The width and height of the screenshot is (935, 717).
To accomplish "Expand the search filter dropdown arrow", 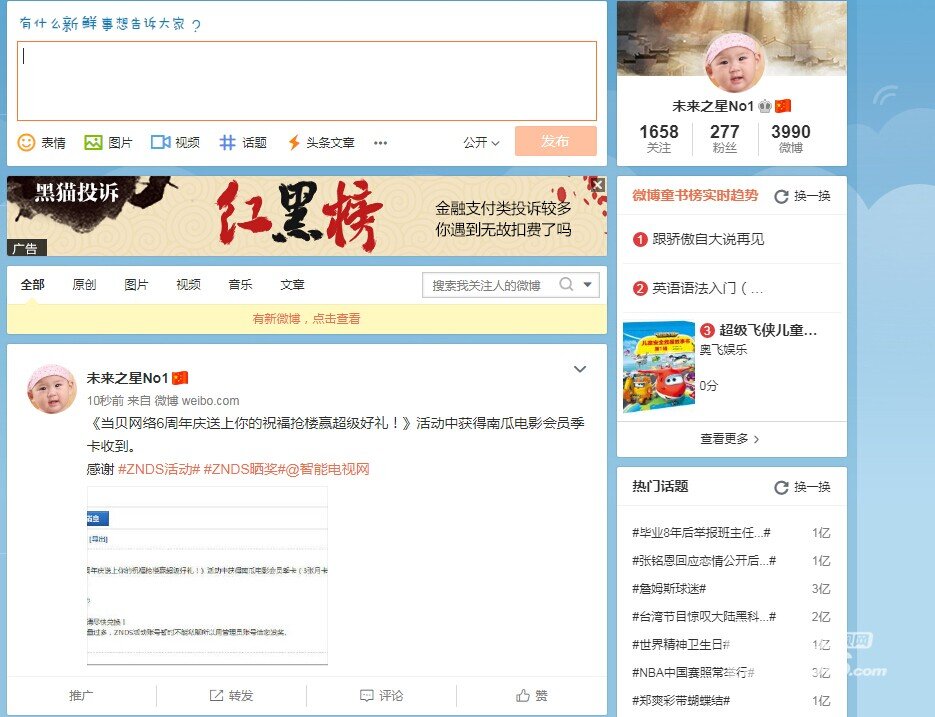I will pyautogui.click(x=588, y=285).
